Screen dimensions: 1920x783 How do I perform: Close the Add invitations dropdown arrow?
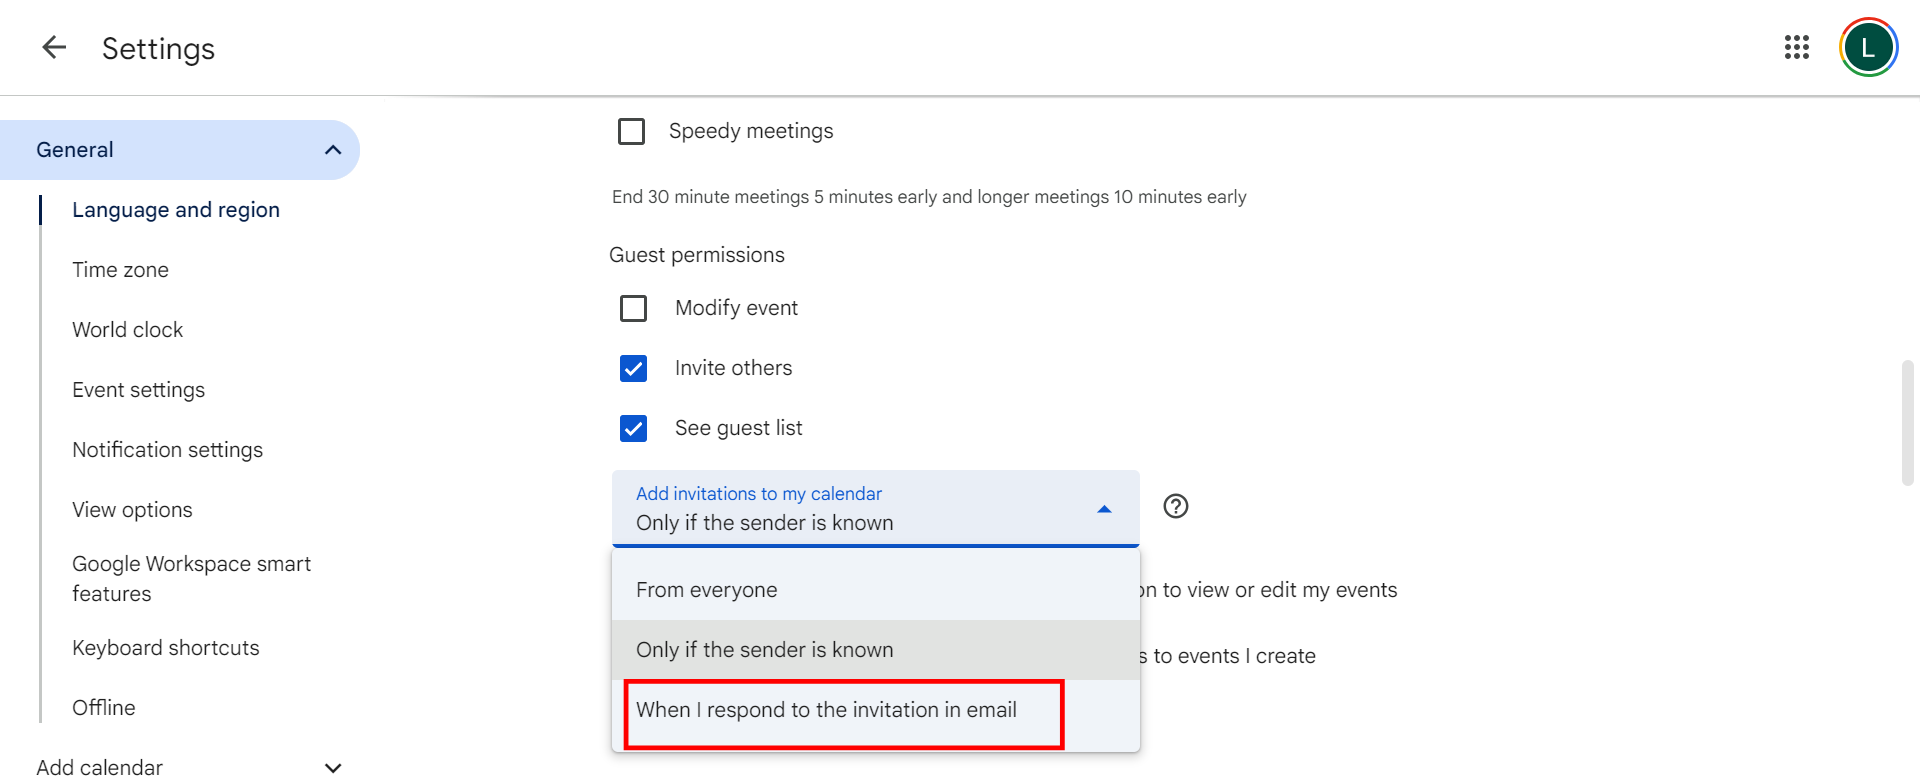click(1104, 509)
